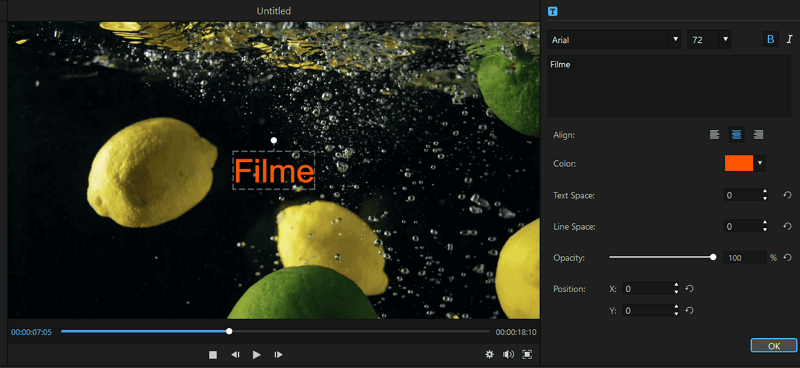
Task: Align text to the right
Action: (759, 135)
